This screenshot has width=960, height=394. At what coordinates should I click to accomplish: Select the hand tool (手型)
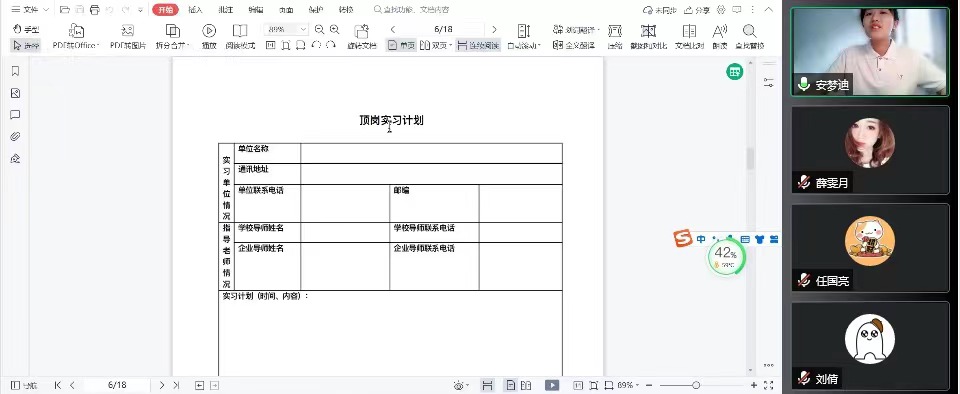coord(26,29)
